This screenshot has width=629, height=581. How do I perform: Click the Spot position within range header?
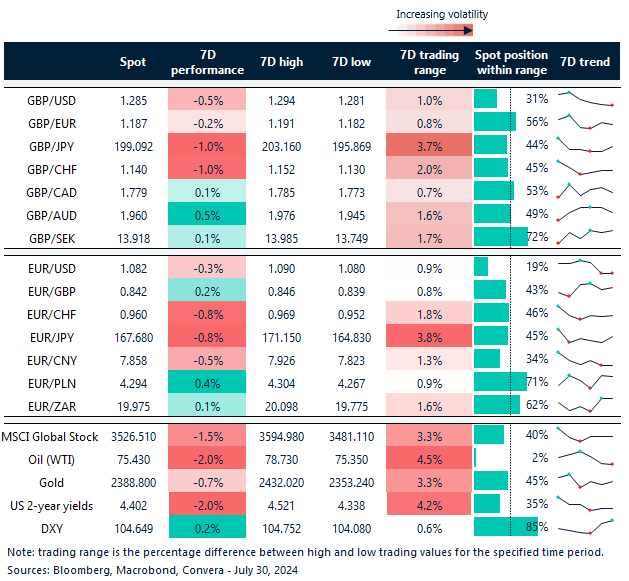tap(510, 62)
